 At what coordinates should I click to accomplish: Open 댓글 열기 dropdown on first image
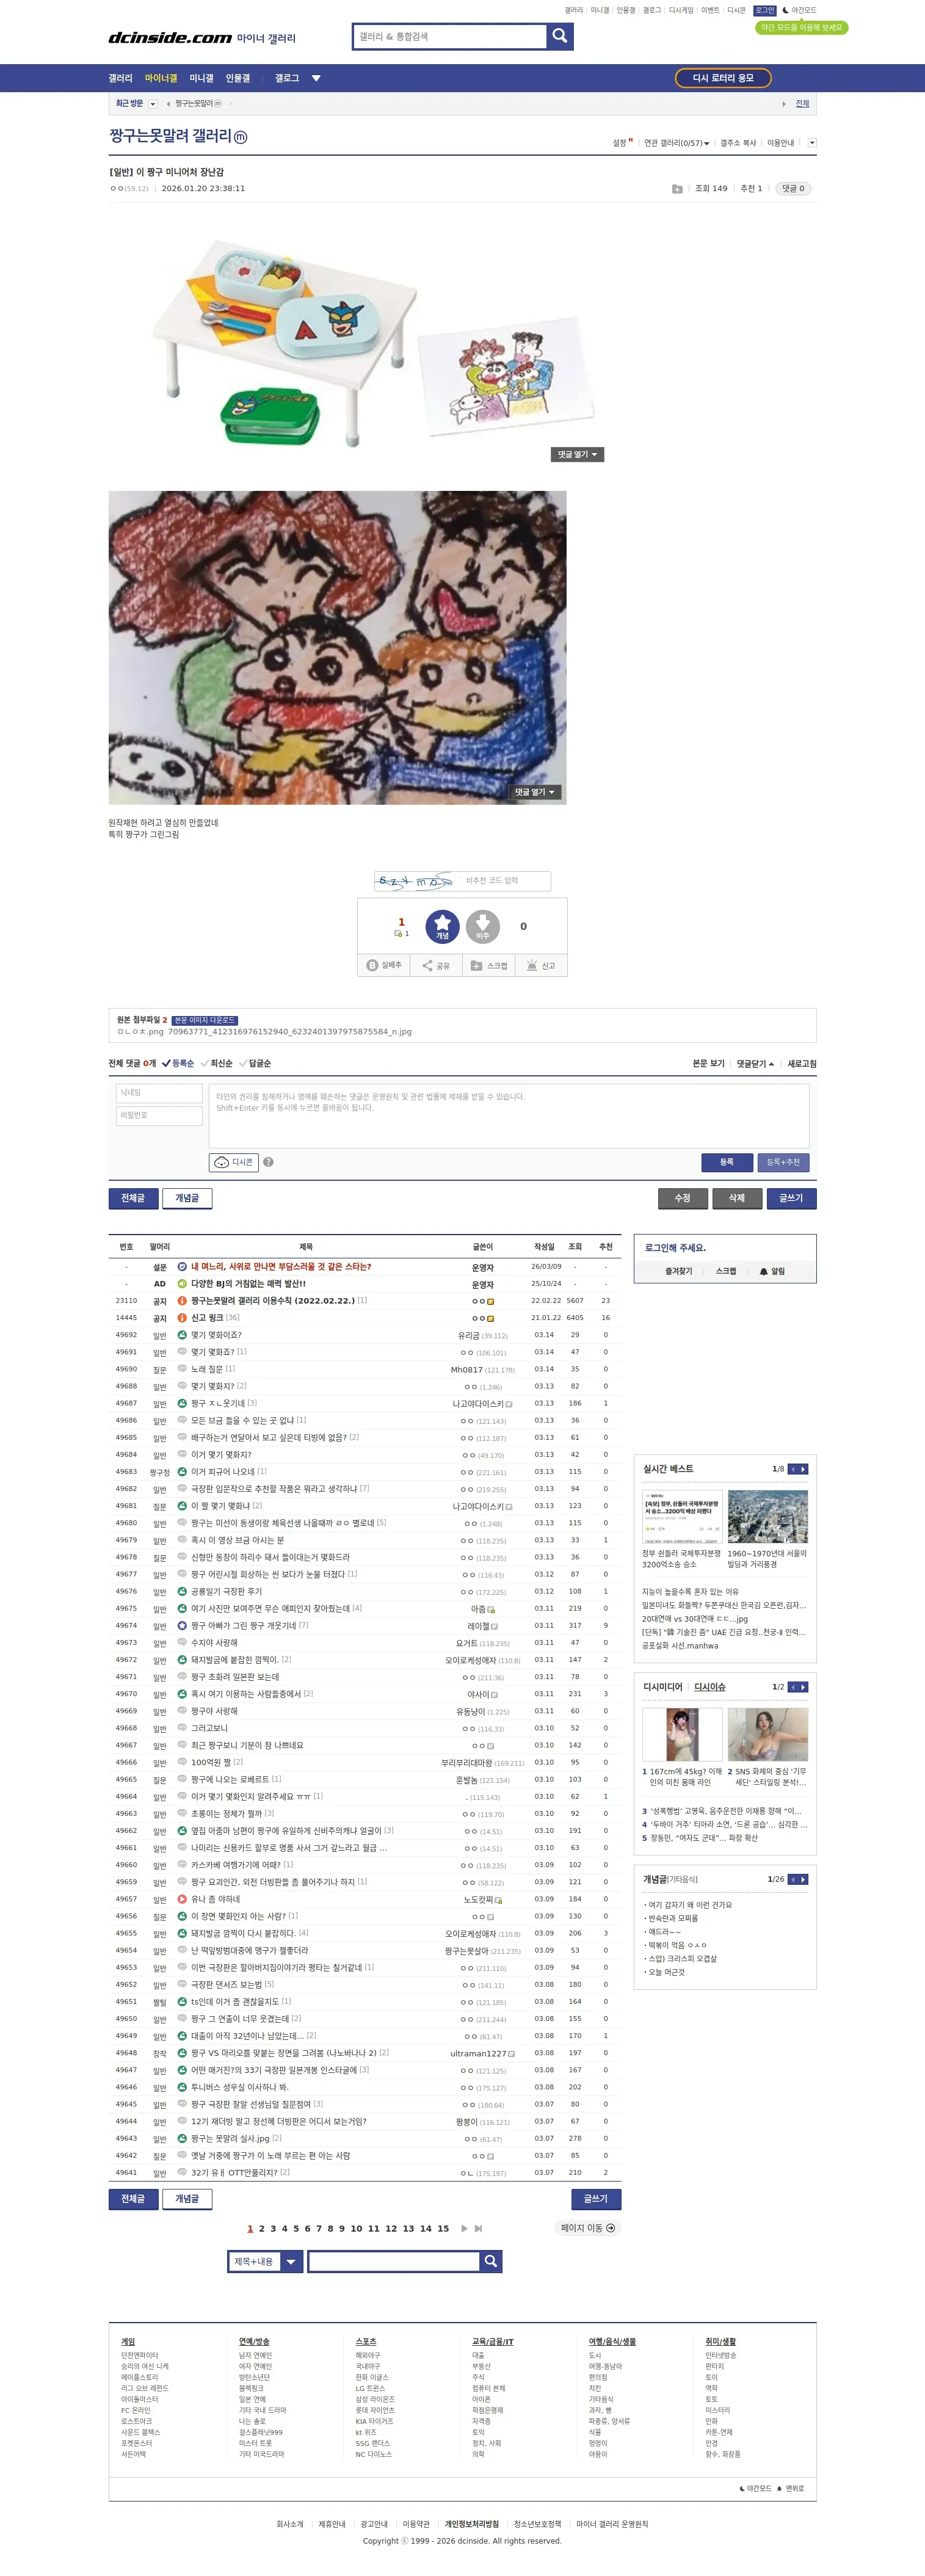[x=577, y=454]
